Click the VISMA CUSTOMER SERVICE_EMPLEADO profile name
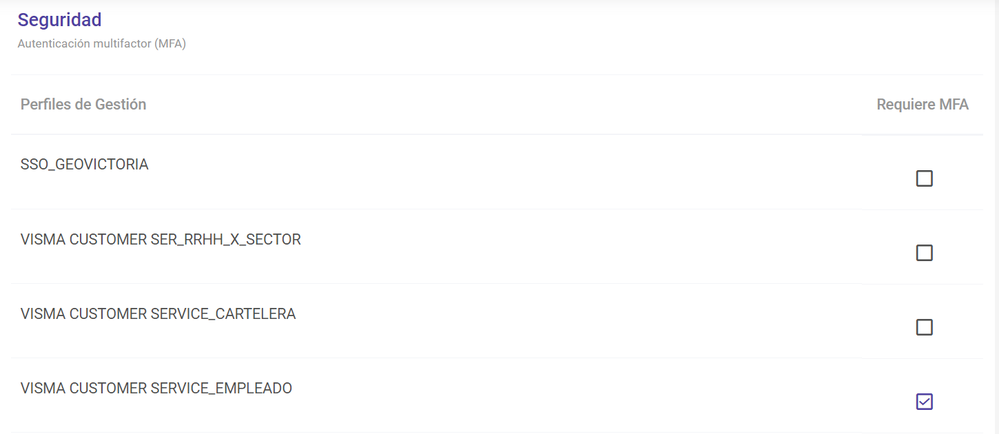The image size is (999, 434). point(156,388)
